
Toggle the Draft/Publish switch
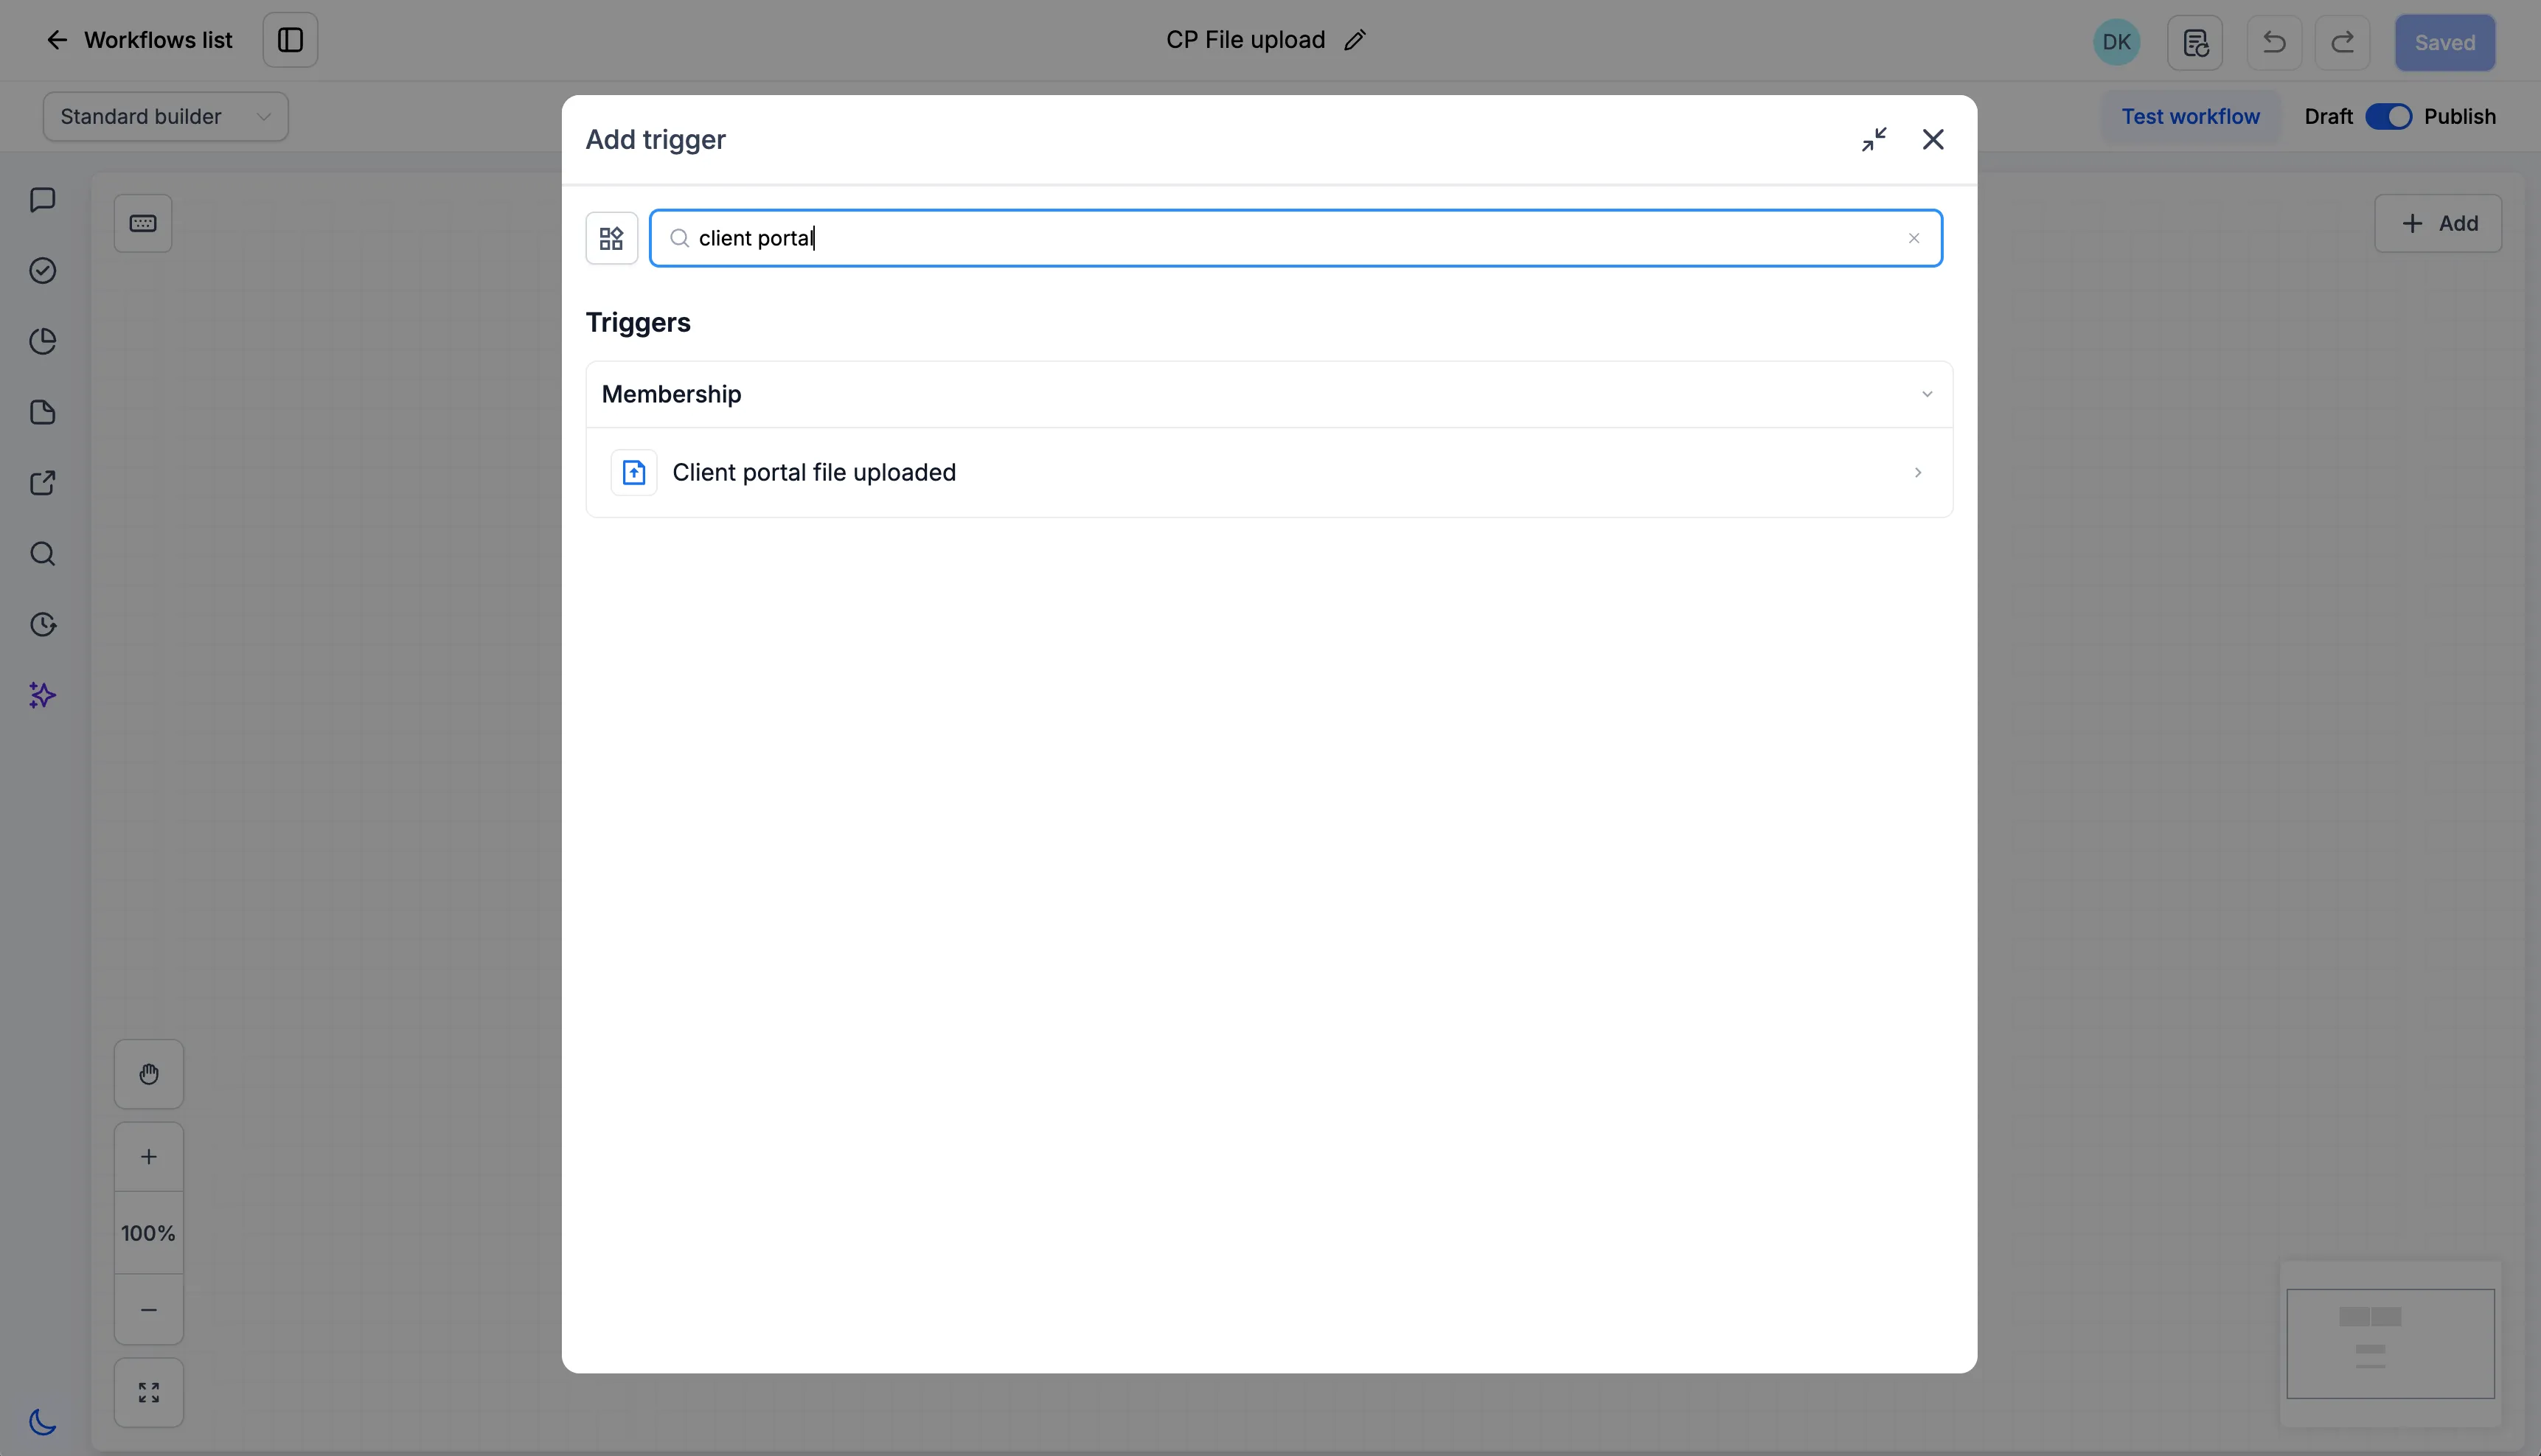click(2388, 116)
